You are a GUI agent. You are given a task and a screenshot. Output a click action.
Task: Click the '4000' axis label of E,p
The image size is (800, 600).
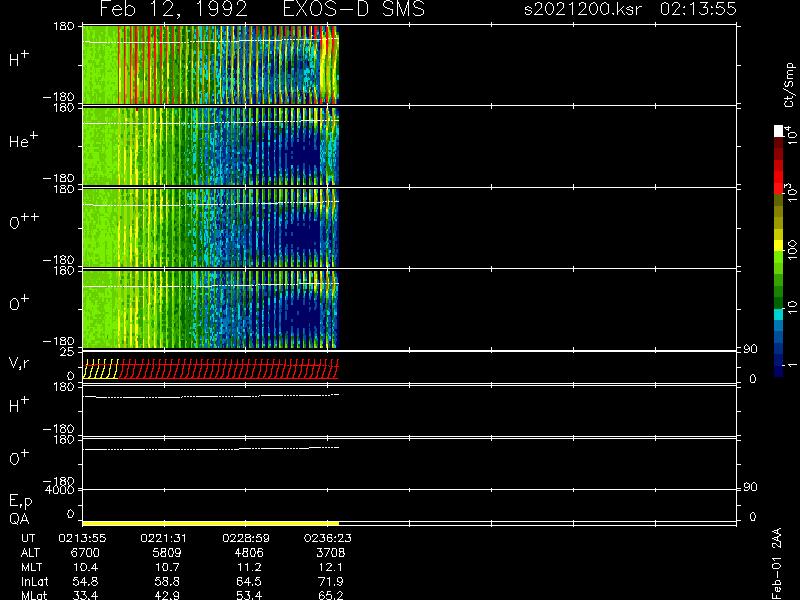(x=60, y=489)
